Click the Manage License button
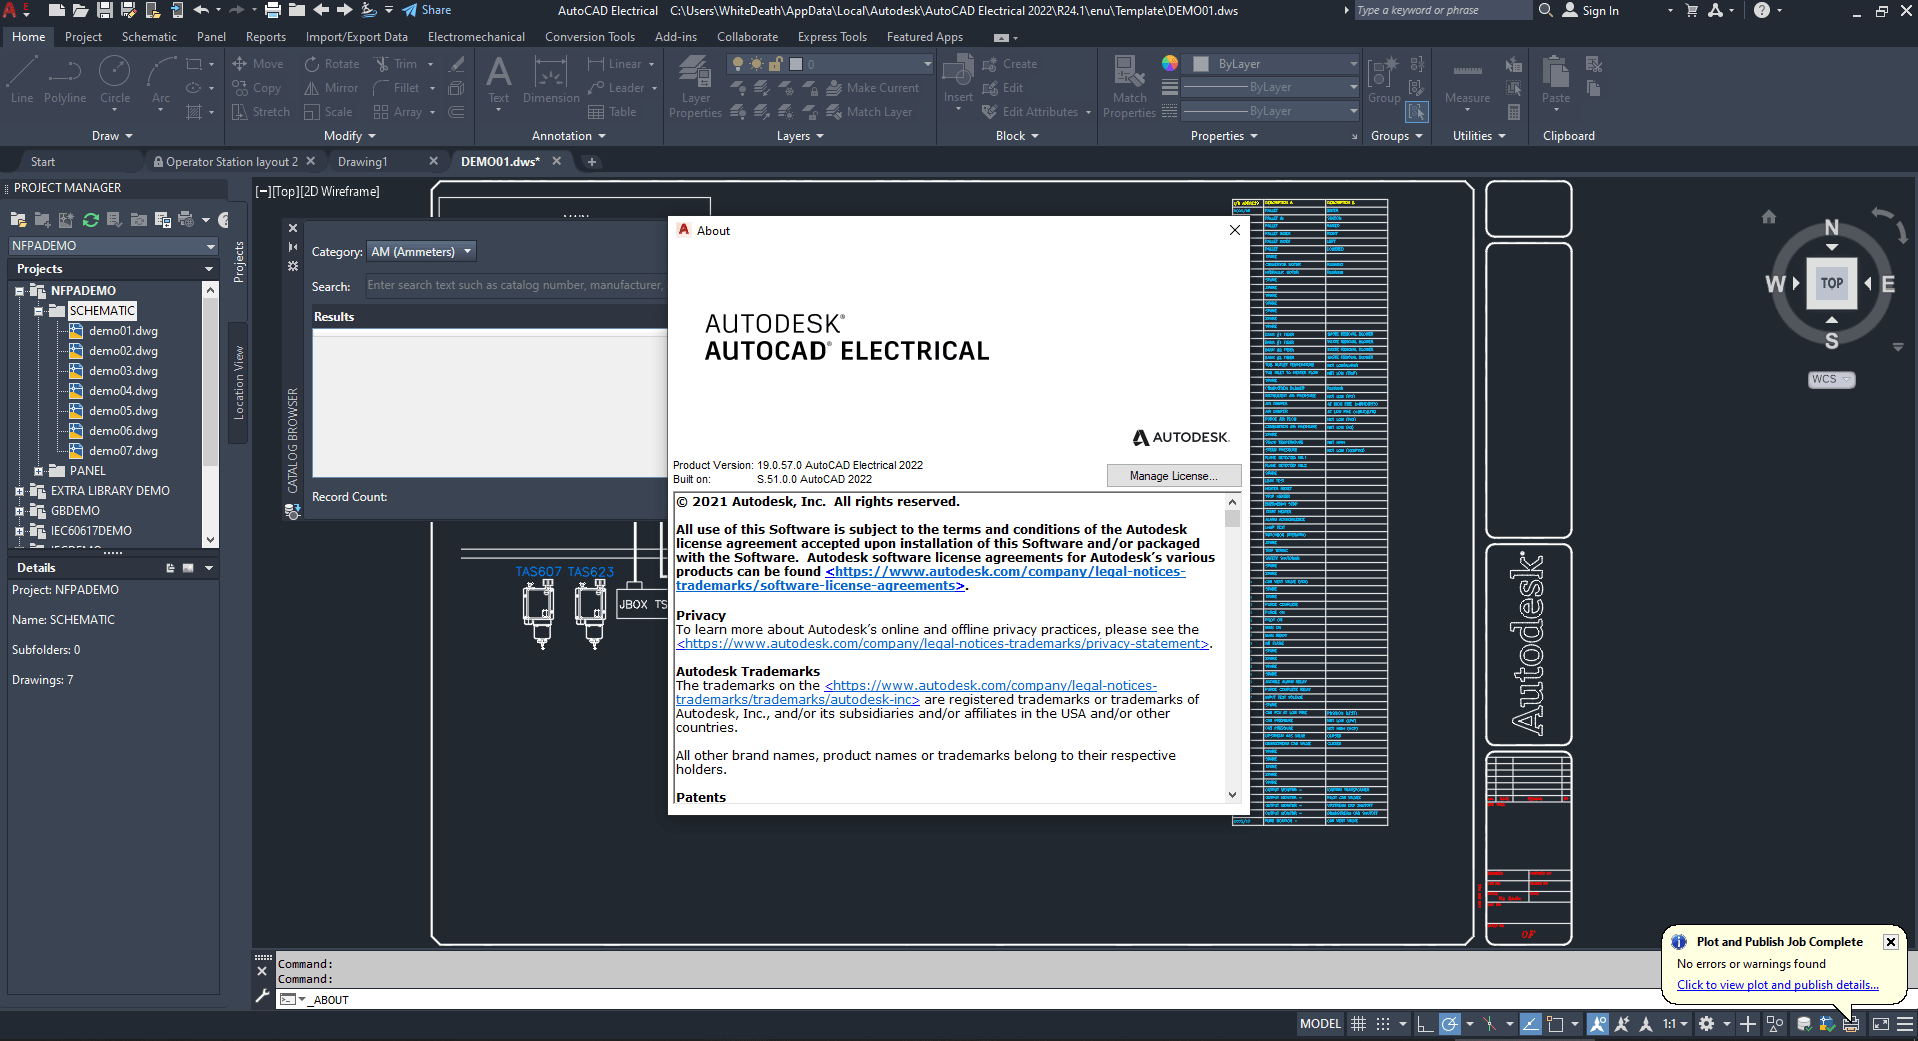The image size is (1918, 1041). coord(1173,476)
